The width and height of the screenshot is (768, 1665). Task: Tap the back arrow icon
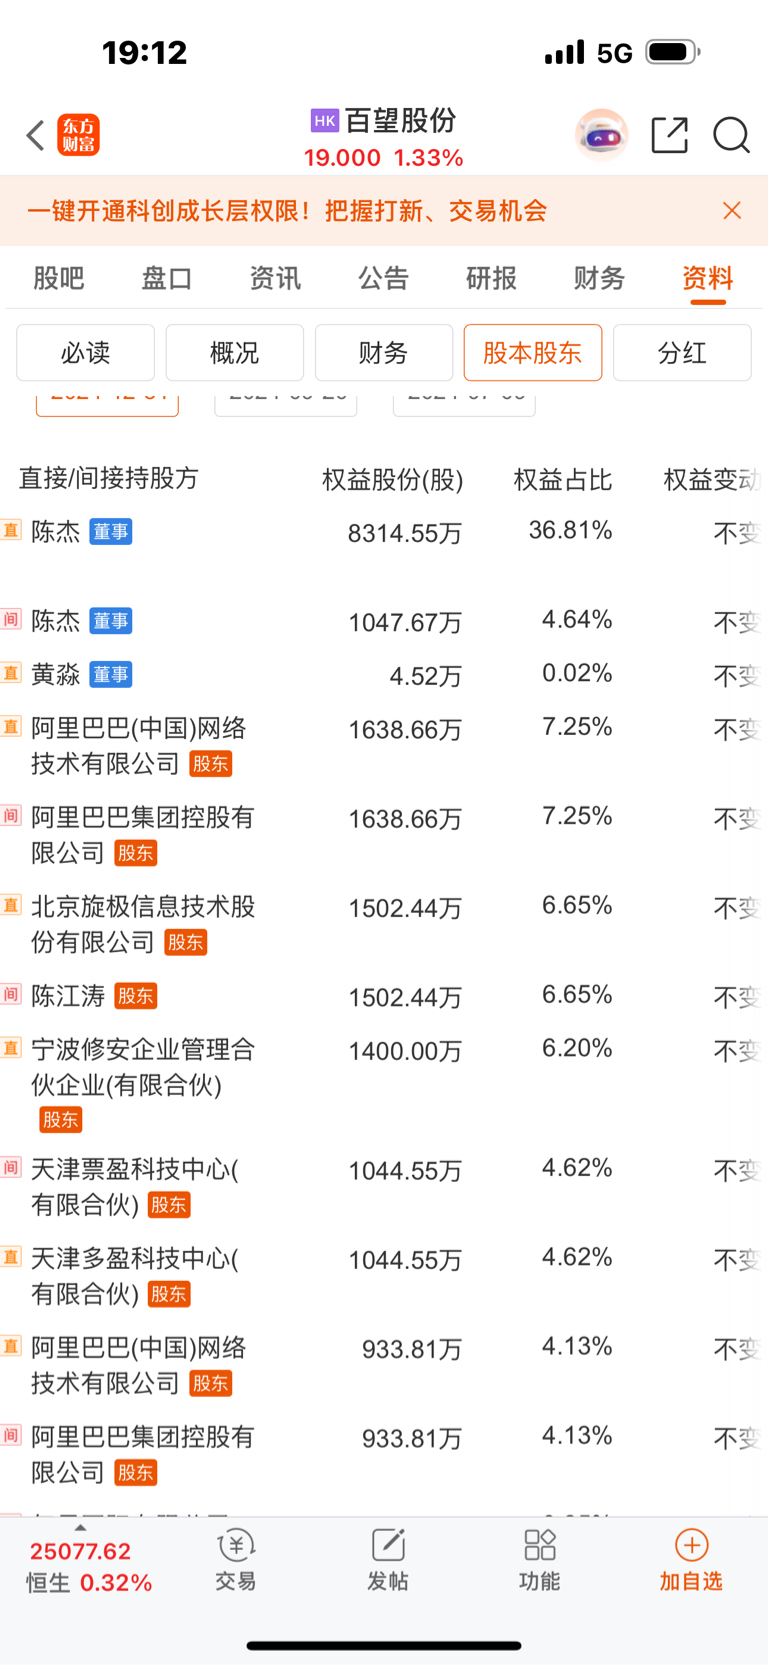point(35,135)
